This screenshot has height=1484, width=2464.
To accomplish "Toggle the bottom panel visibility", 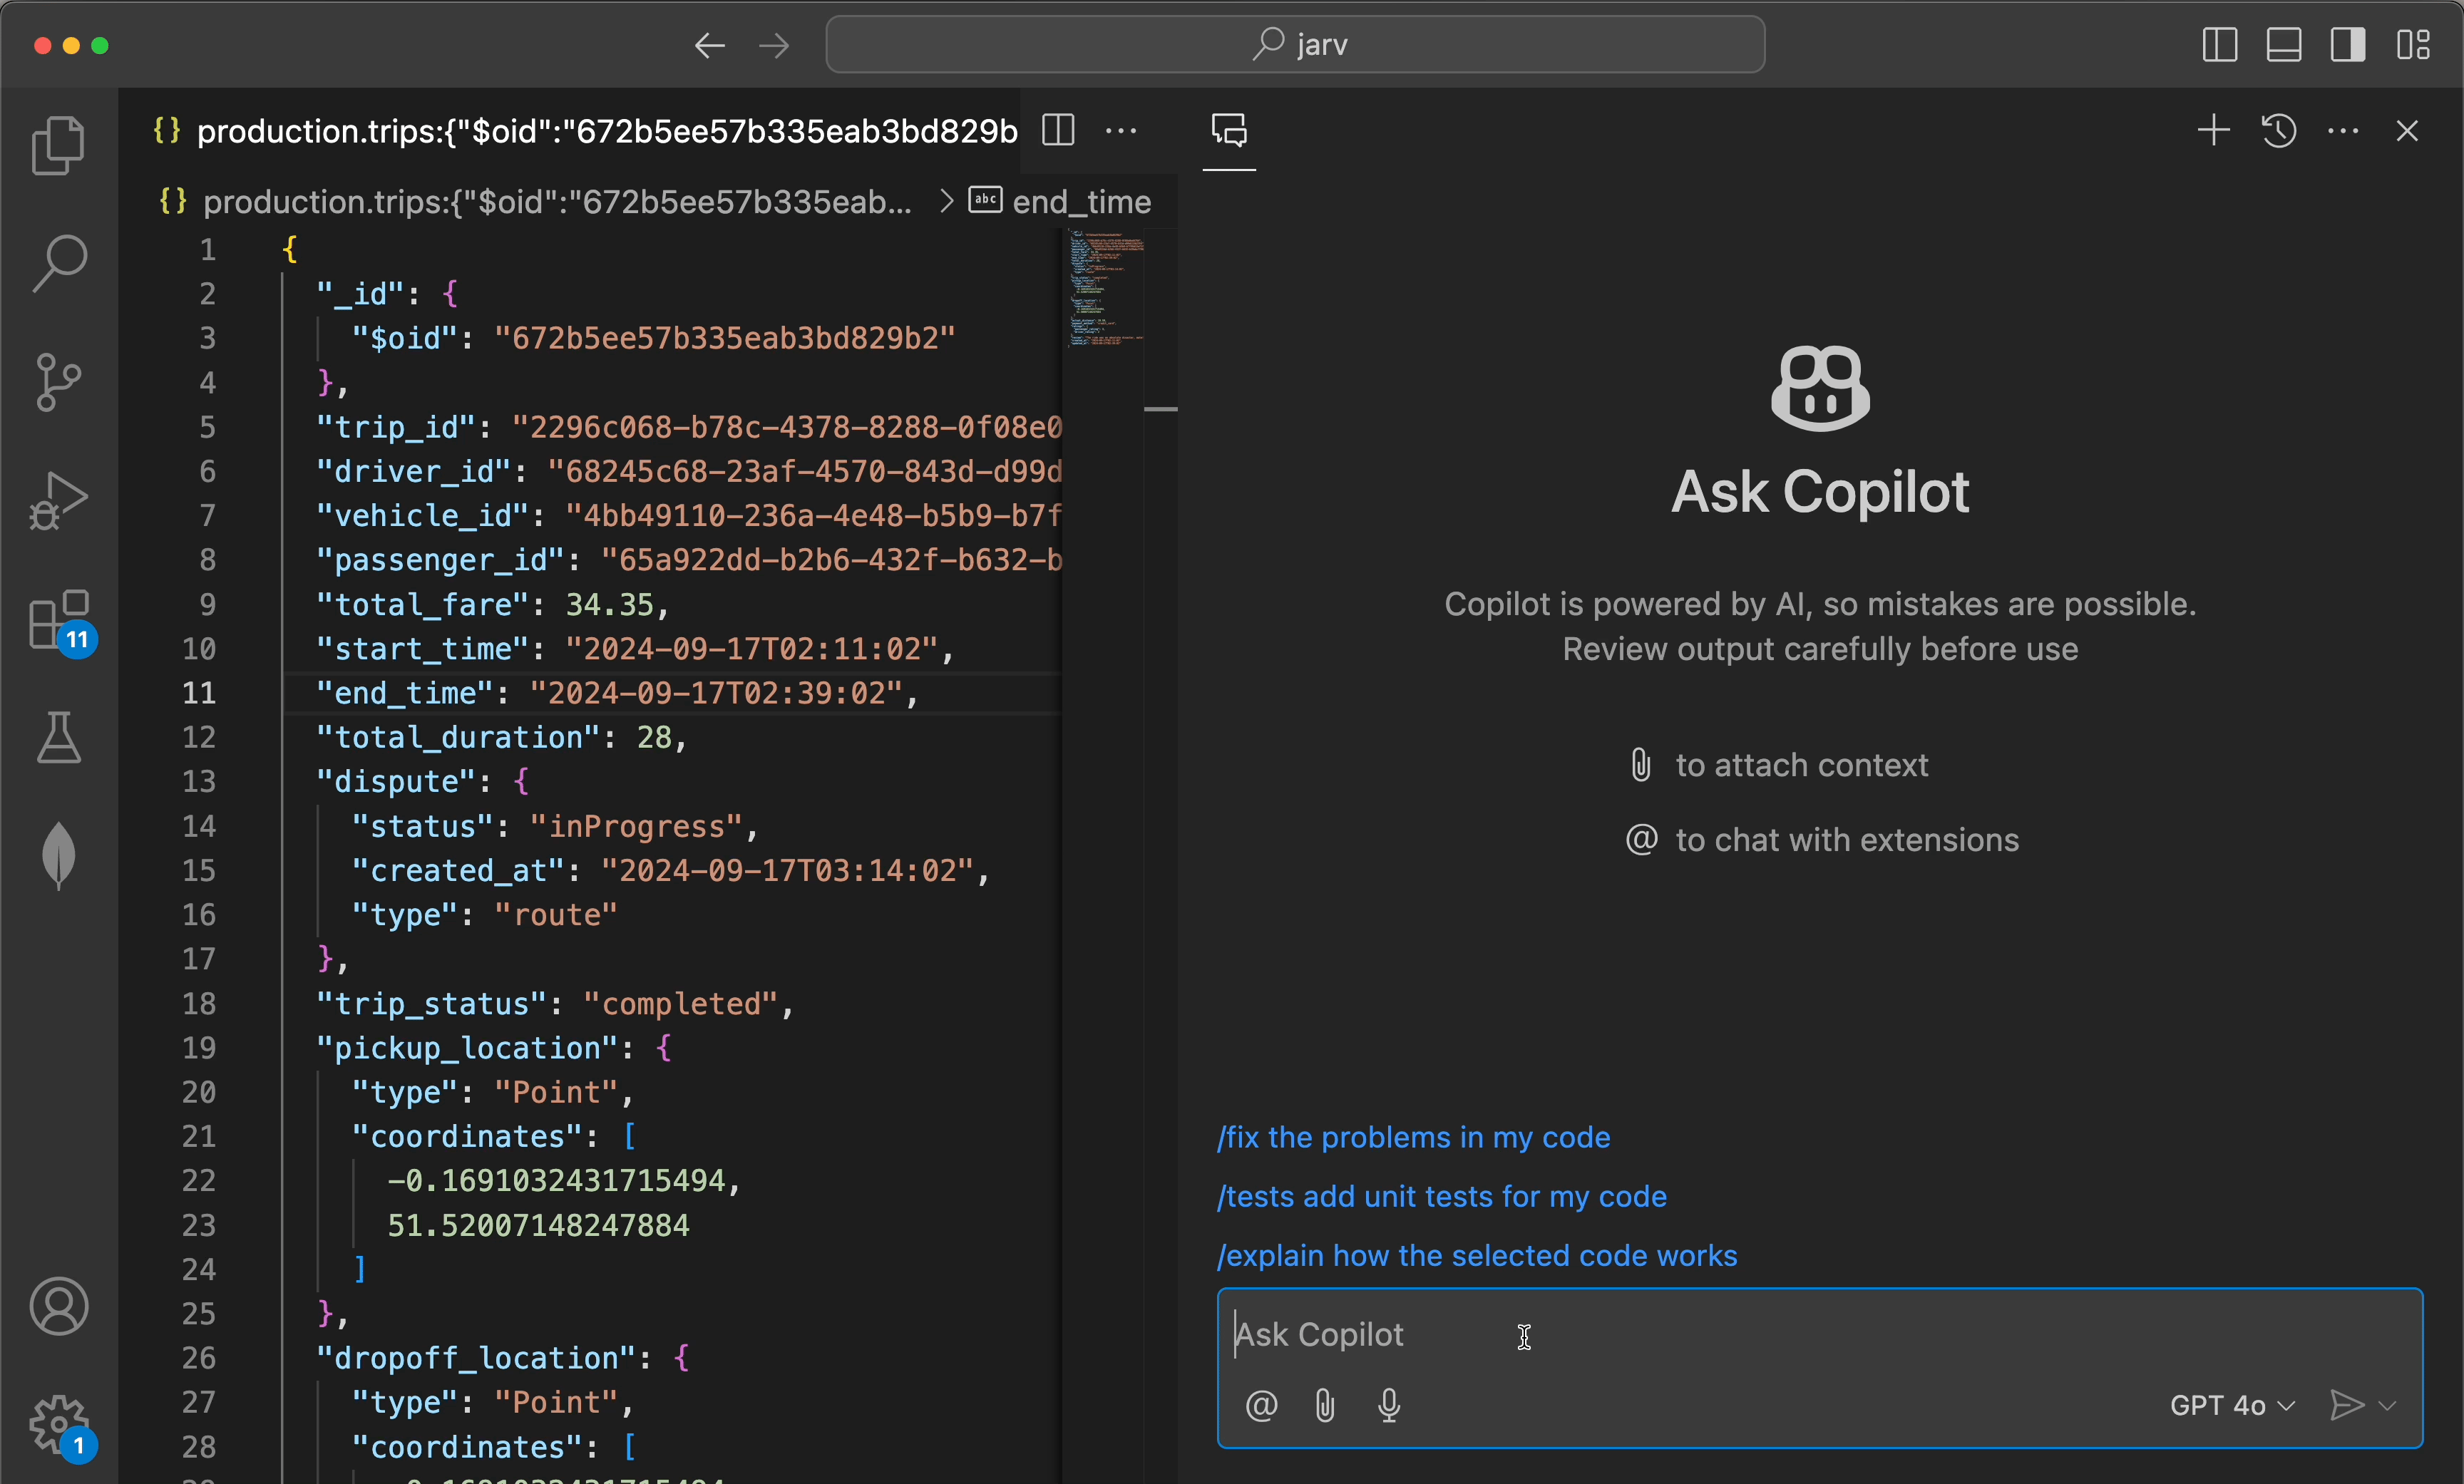I will click(2283, 45).
